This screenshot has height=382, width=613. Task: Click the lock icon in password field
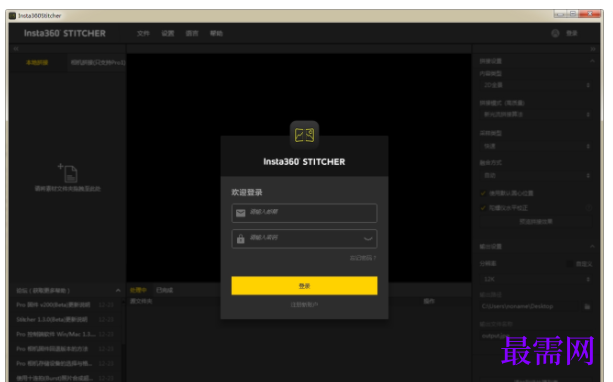tap(240, 239)
